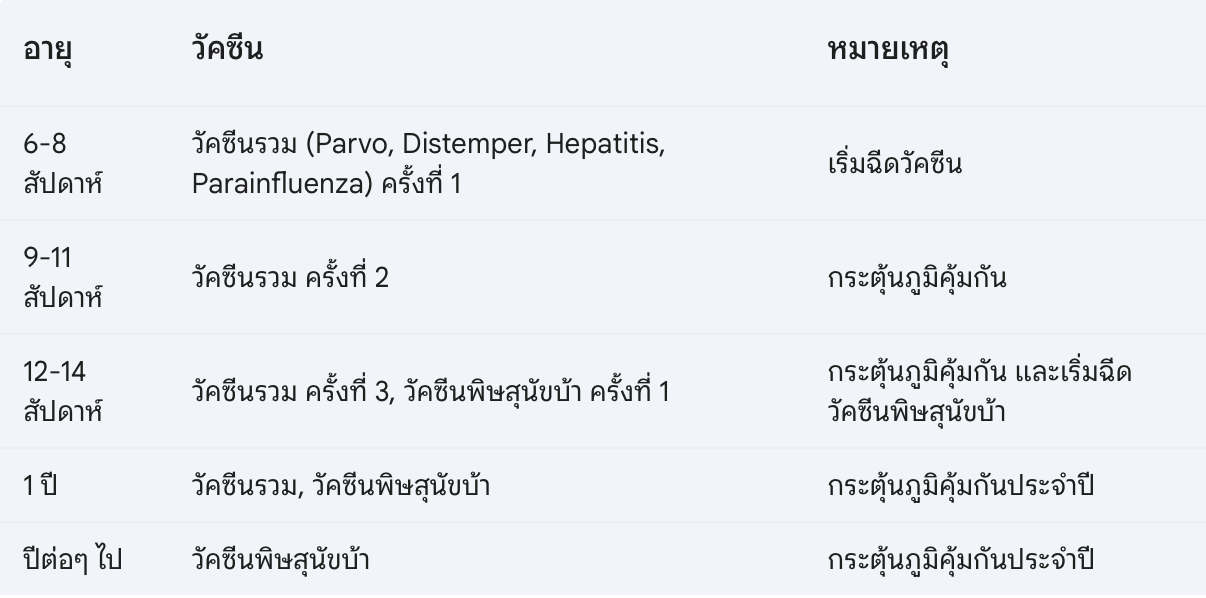Click the กระตุ้นภูมิคุ้มกันประจำปี note in the last row
Viewport: 1206px width, 598px height.
point(961,559)
